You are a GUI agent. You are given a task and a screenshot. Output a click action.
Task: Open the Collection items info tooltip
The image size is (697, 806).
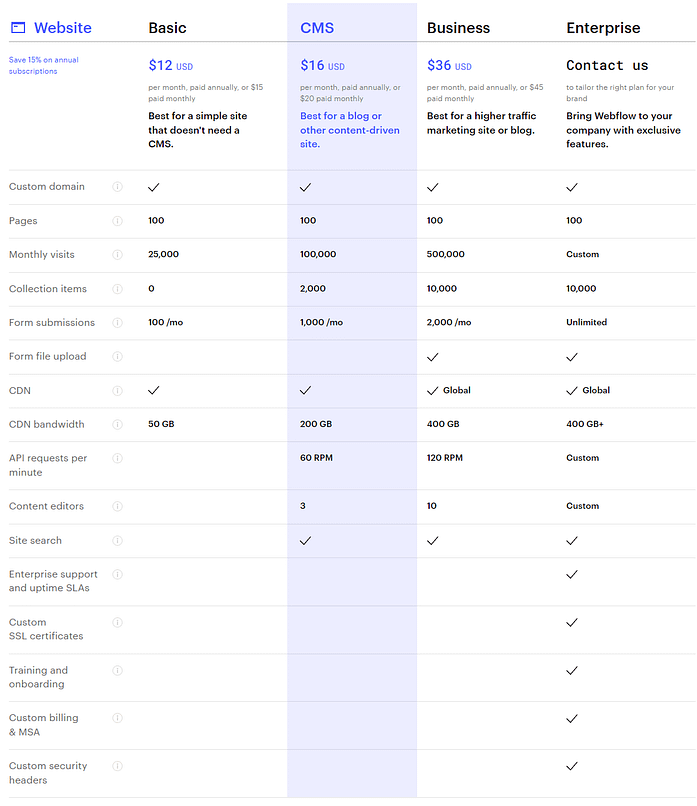pos(118,288)
